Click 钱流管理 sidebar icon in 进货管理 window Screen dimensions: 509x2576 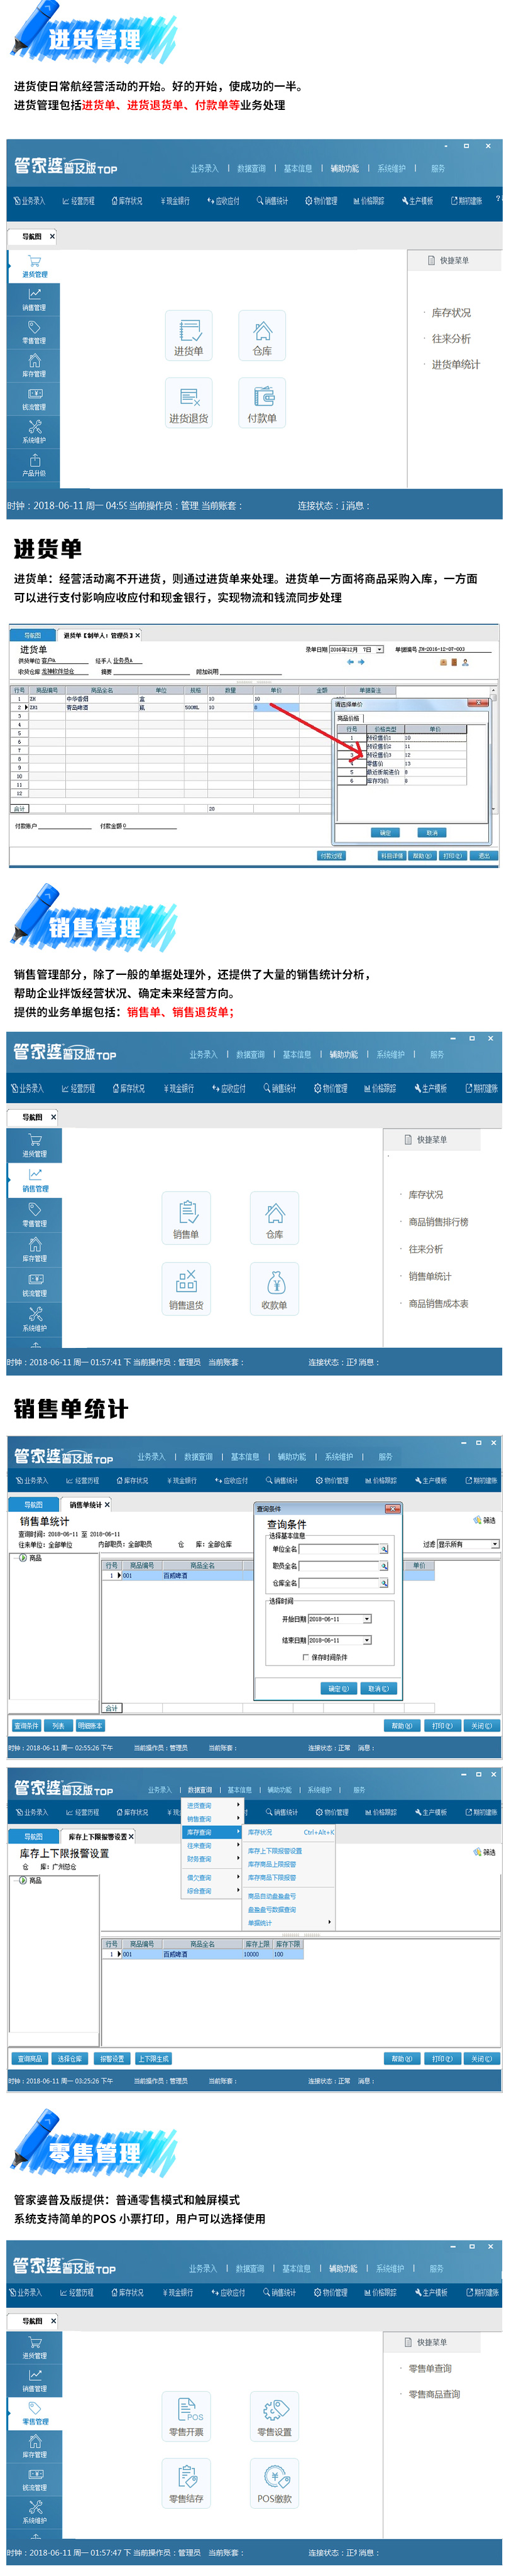coord(34,399)
